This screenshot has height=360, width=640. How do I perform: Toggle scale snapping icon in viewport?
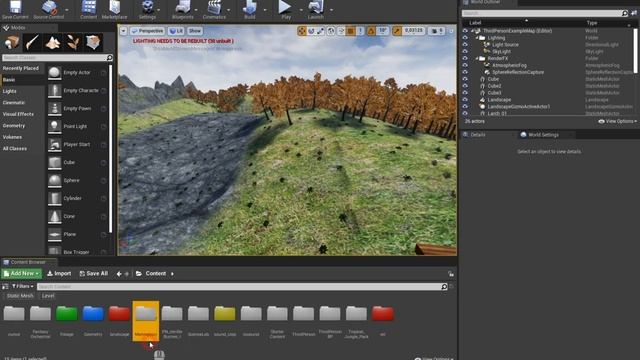(x=397, y=31)
